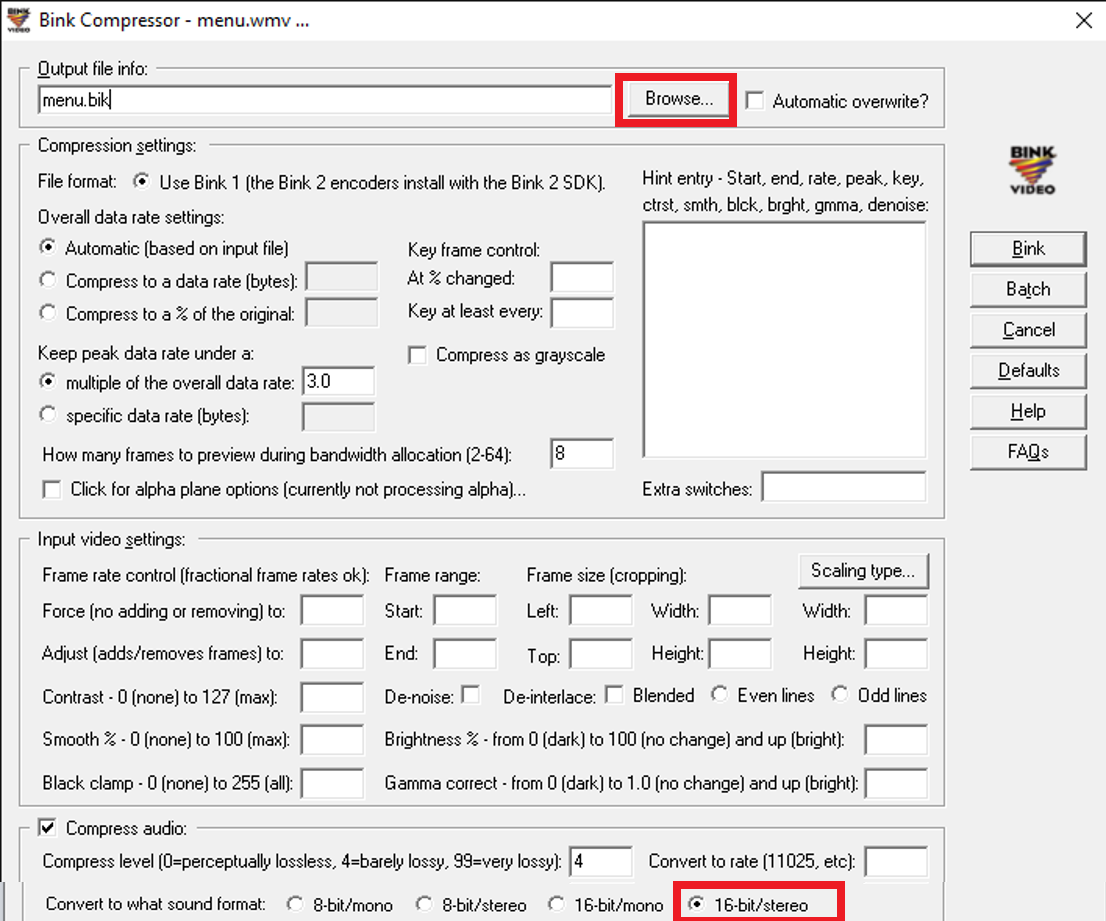1106x921 pixels.
Task: Select 8-bit/mono sound format
Action: click(x=295, y=904)
